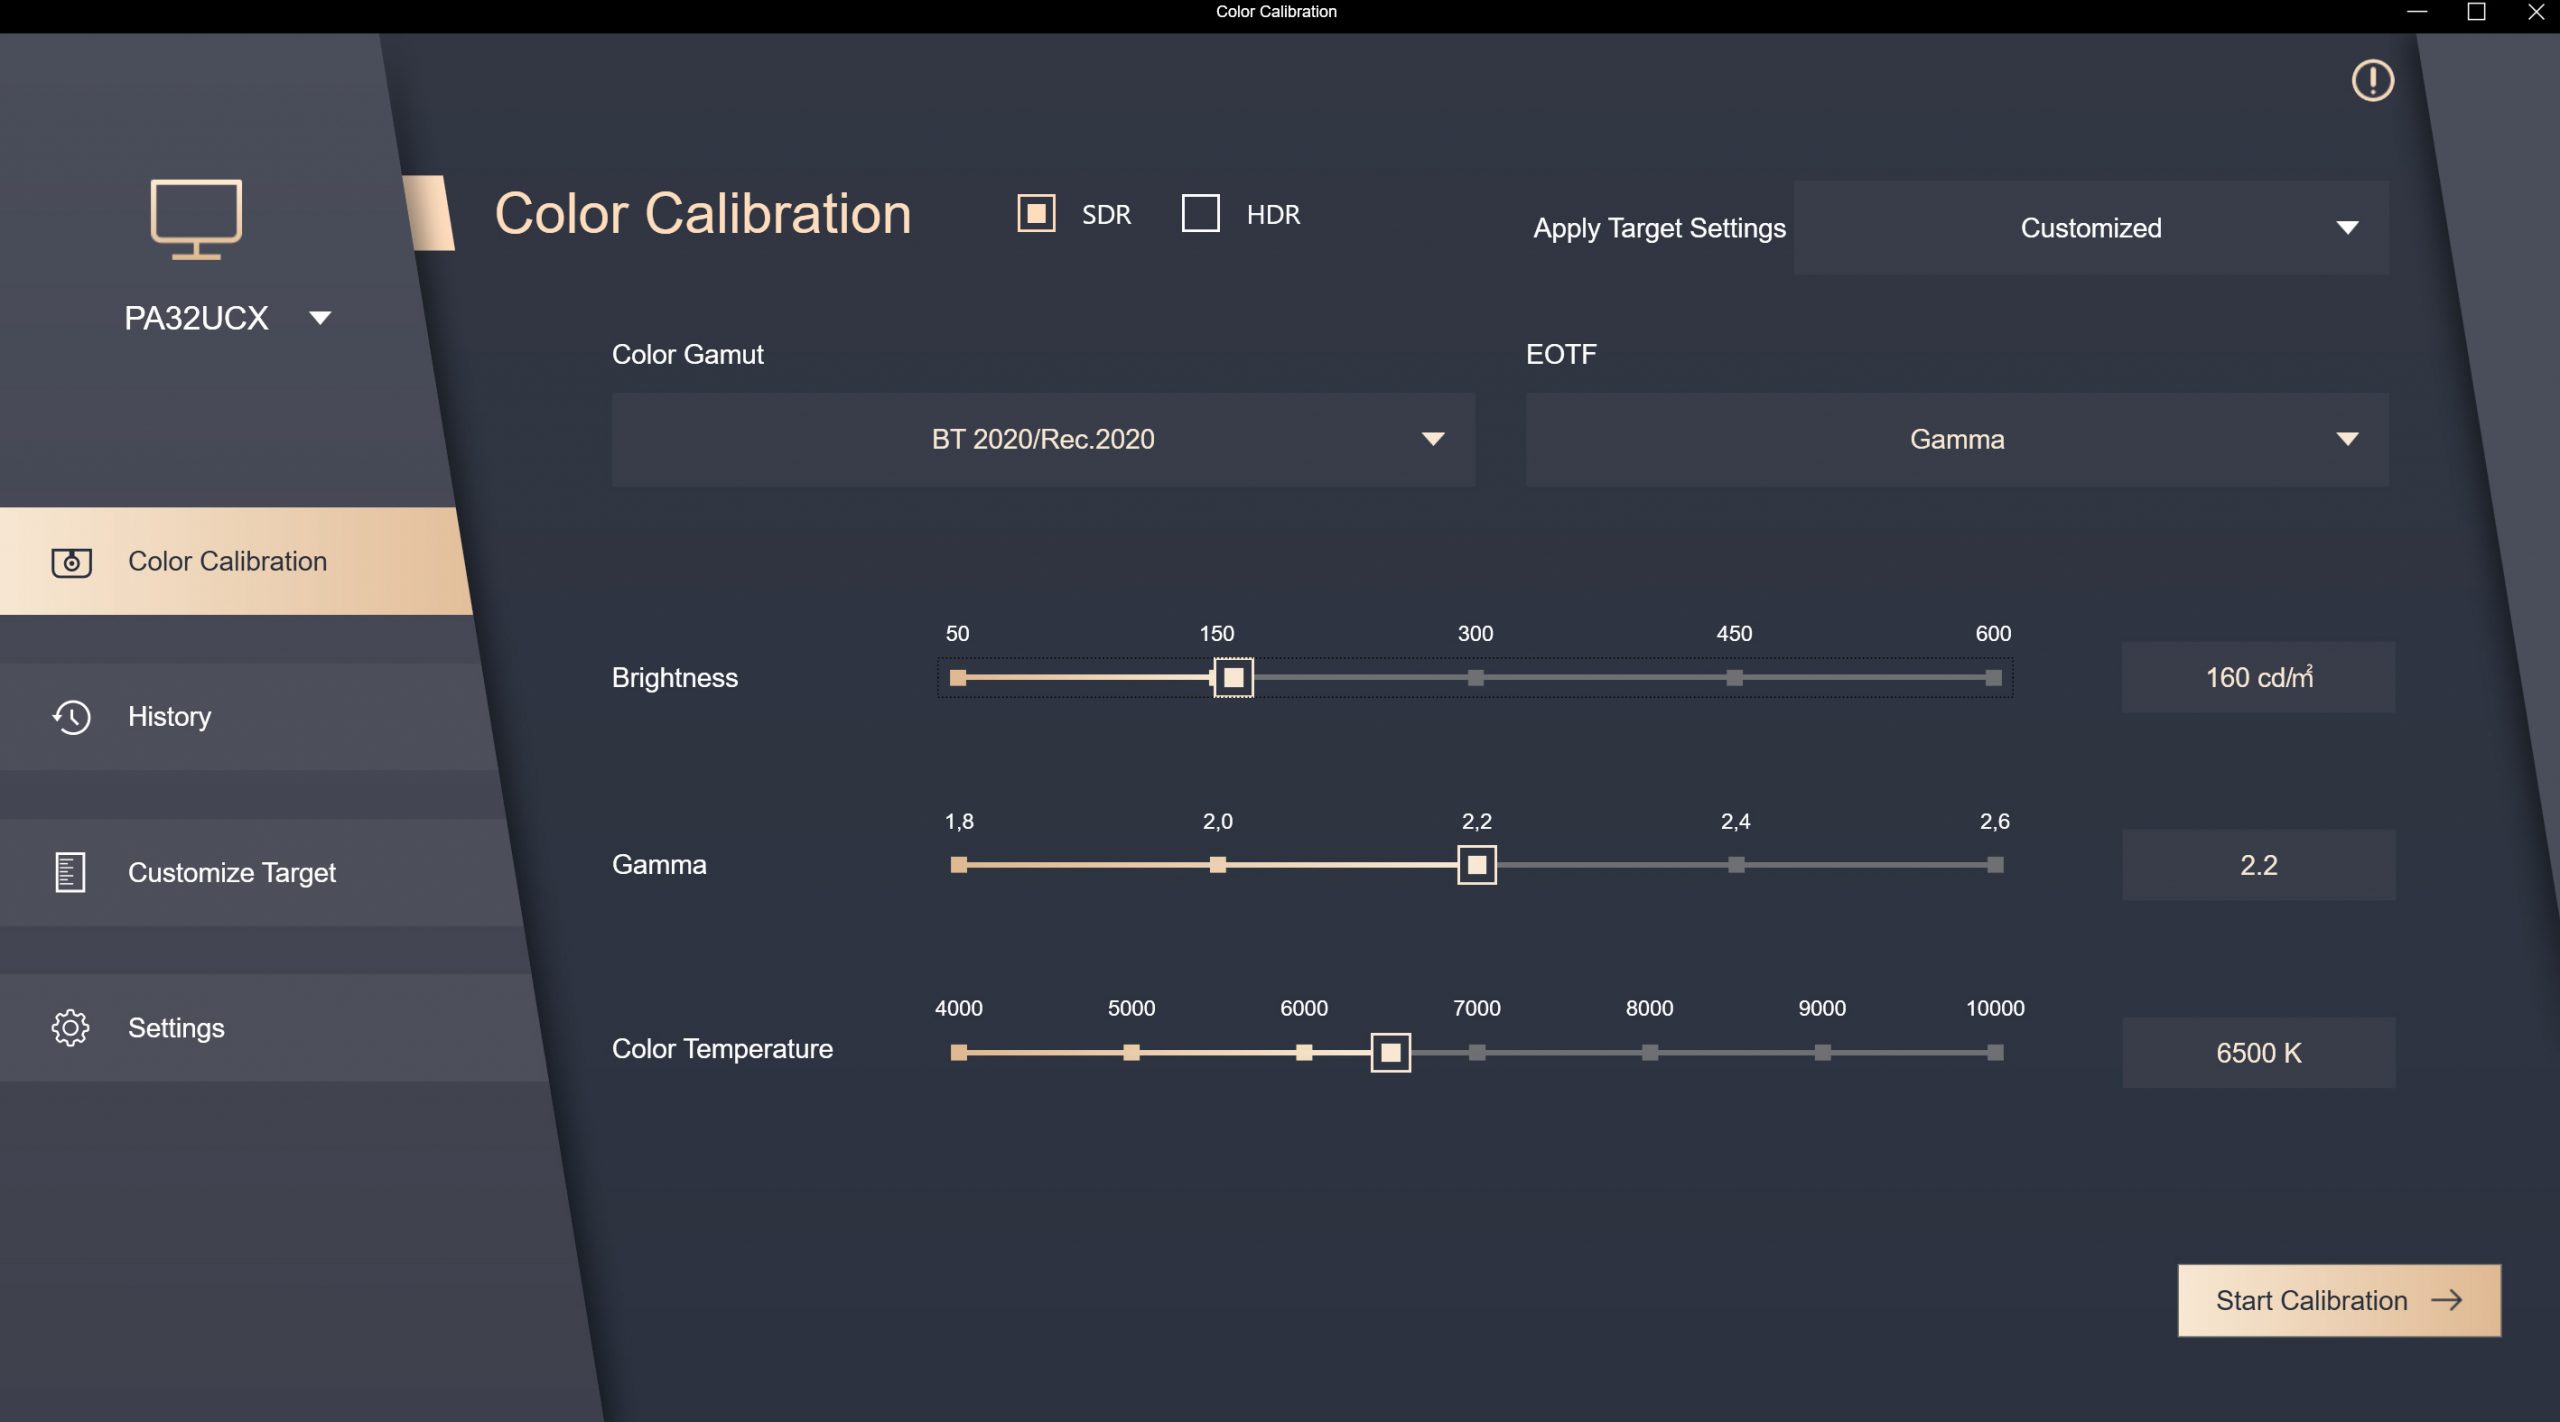Screen dimensions: 2560x1422
Task: Open the info exclamation icon at top right
Action: pyautogui.click(x=2372, y=81)
